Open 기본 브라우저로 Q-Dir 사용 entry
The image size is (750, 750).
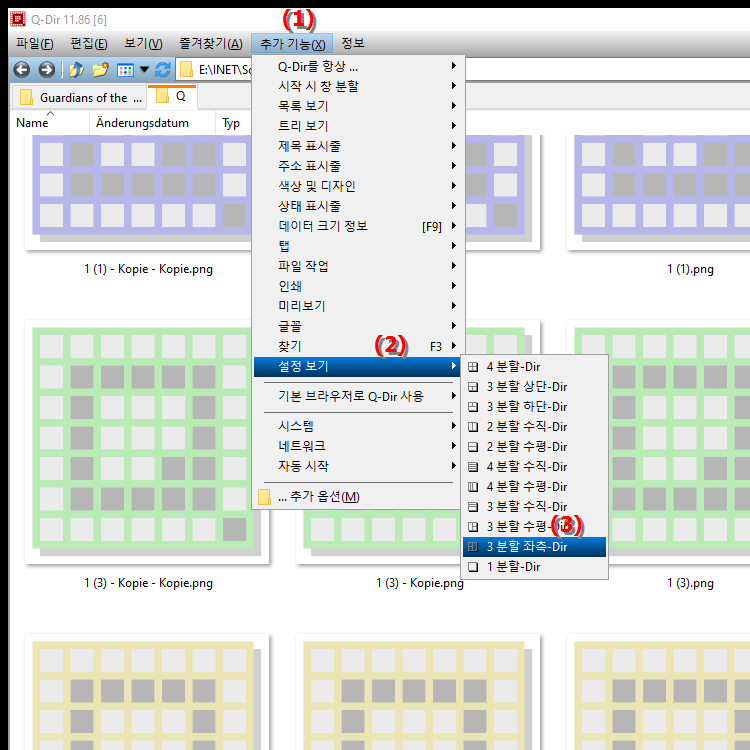[357, 397]
